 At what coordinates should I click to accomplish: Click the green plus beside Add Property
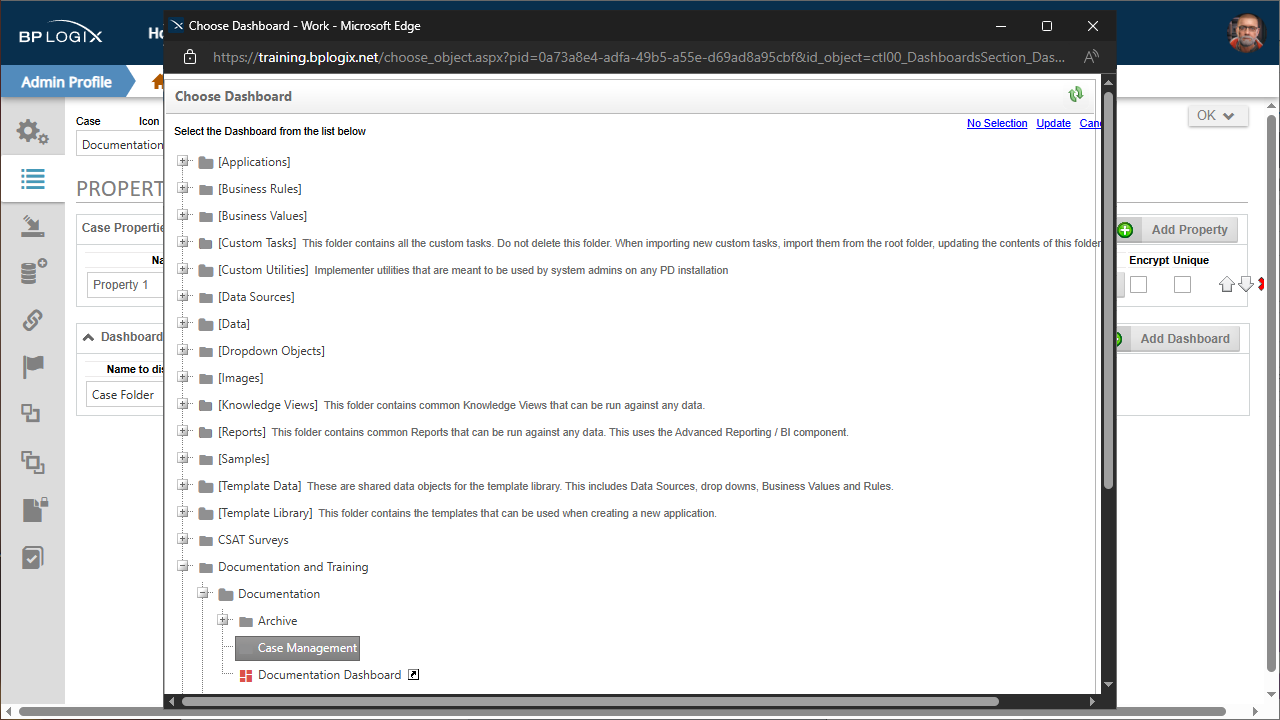(1125, 230)
